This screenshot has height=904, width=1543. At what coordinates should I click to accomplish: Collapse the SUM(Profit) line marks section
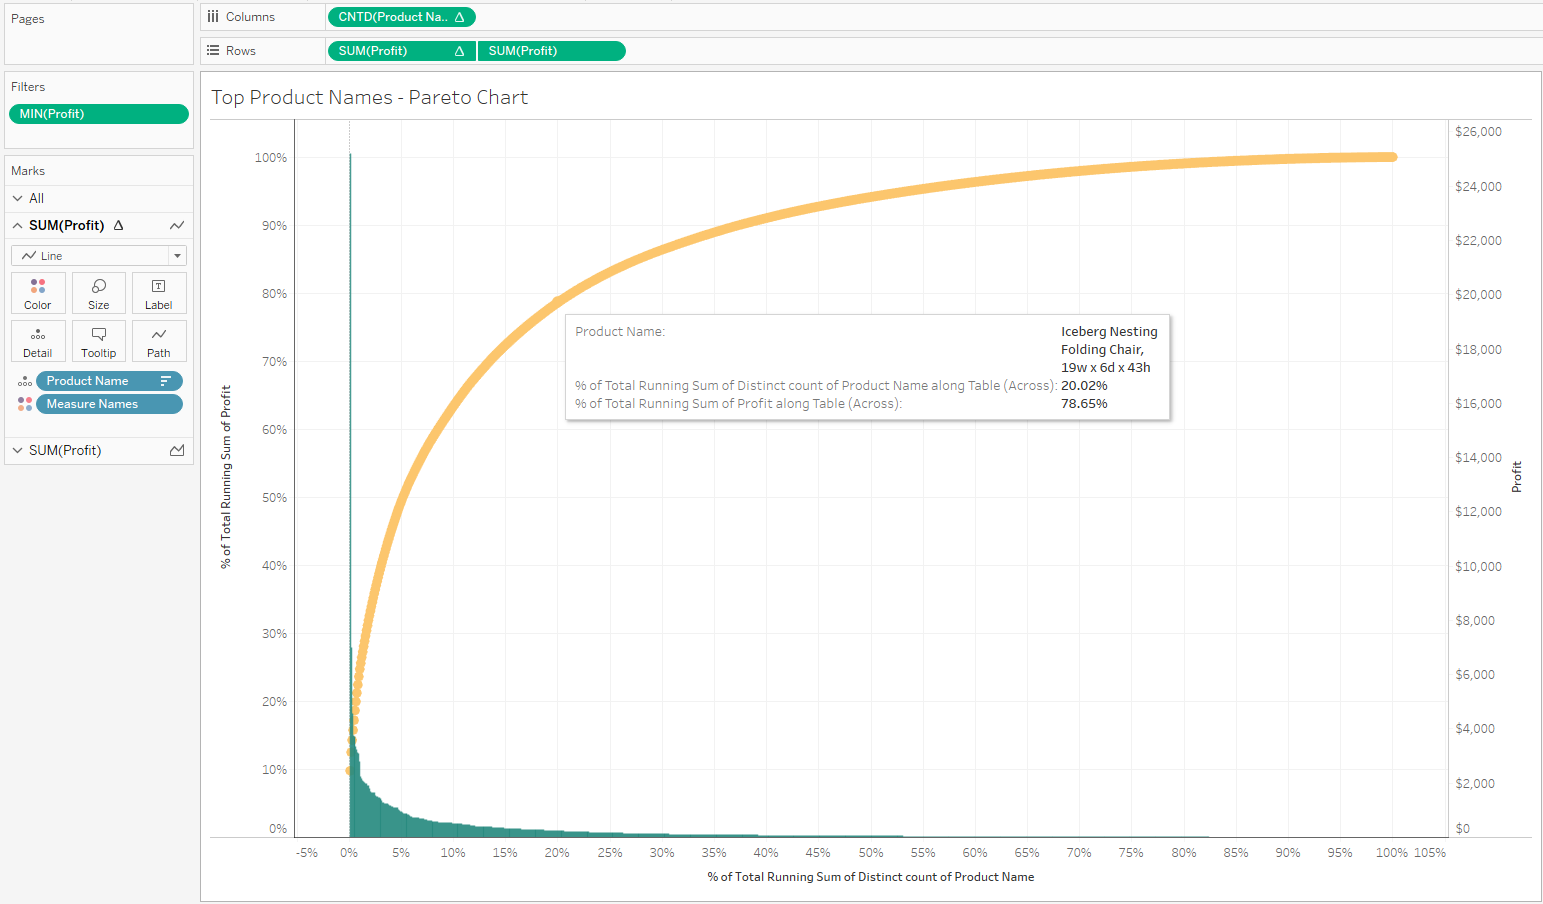click(18, 226)
